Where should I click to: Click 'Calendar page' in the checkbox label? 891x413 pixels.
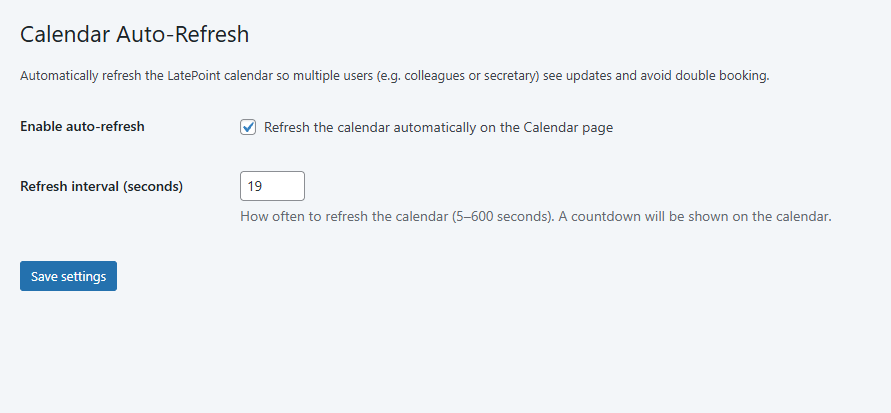(568, 127)
